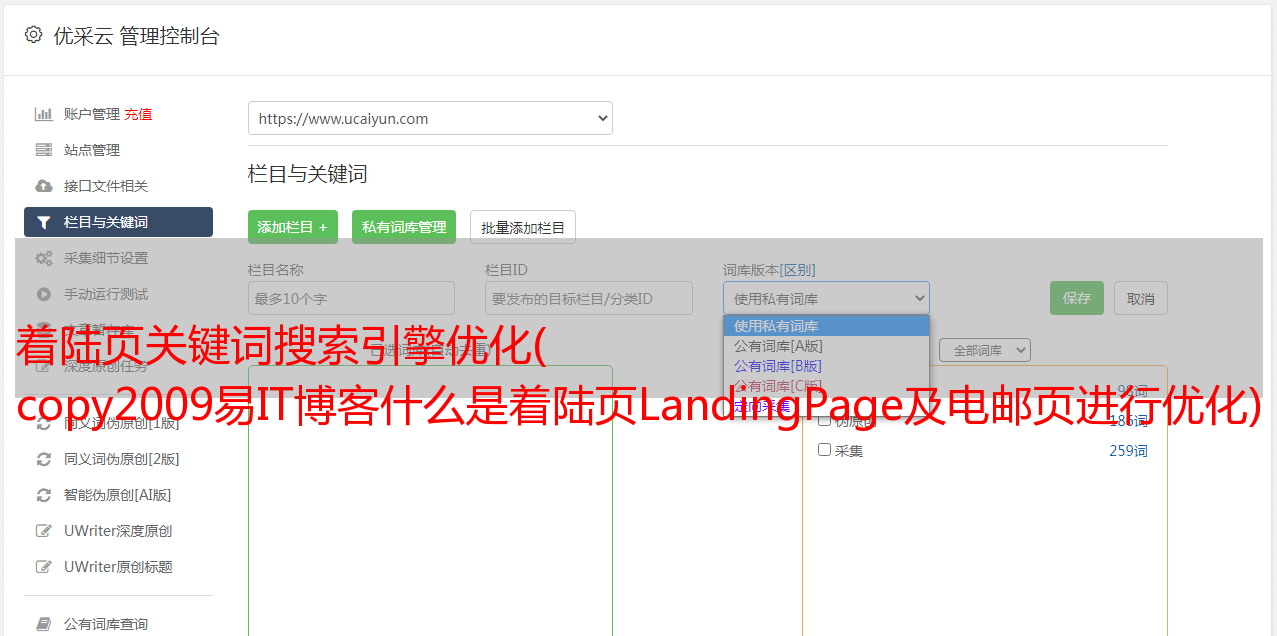
Task: Select 公有词库[B版] option in list
Action: click(x=826, y=366)
